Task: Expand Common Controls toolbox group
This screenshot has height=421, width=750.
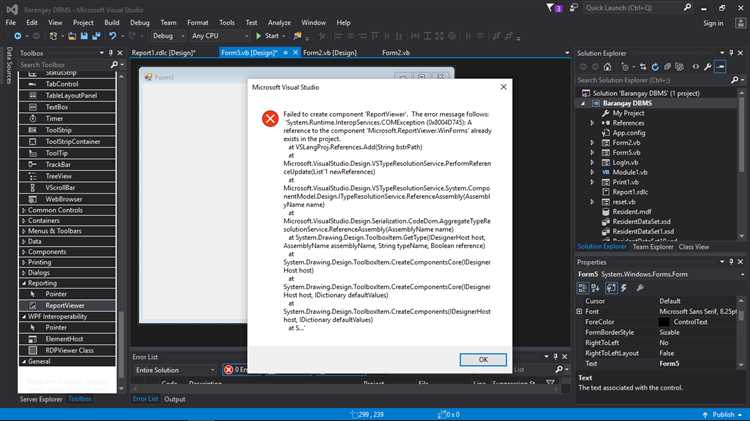Action: (x=23, y=210)
